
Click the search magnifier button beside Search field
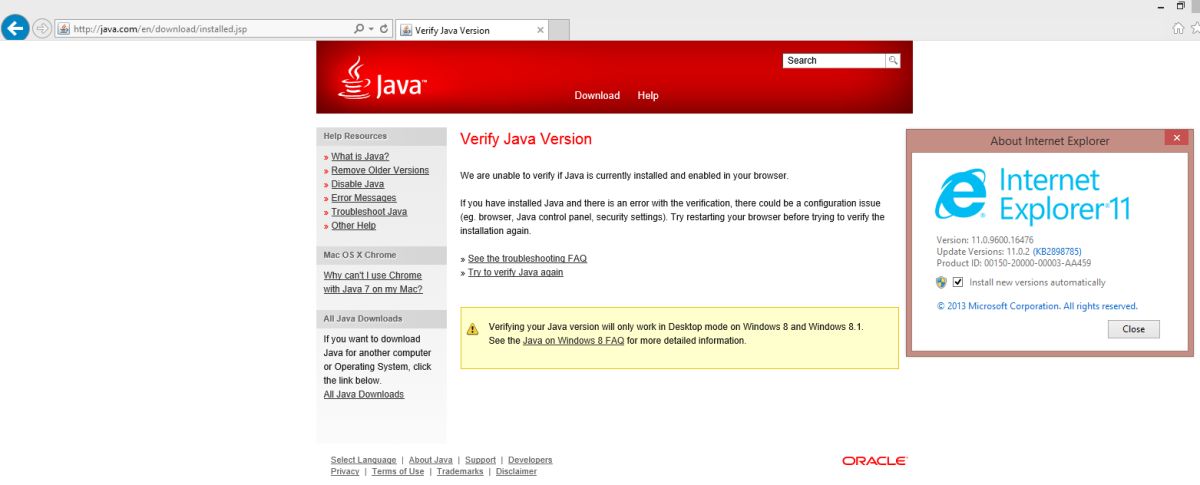893,61
